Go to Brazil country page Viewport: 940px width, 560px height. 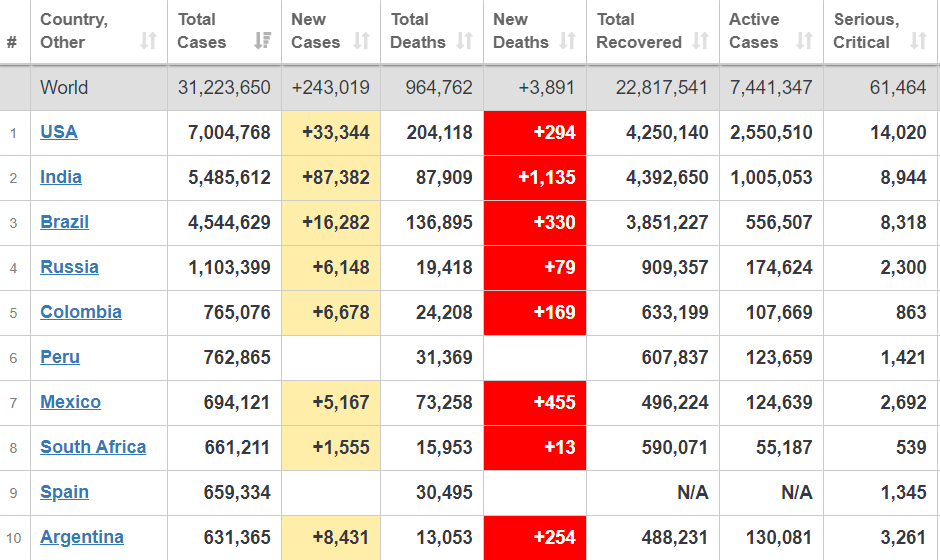pos(65,222)
